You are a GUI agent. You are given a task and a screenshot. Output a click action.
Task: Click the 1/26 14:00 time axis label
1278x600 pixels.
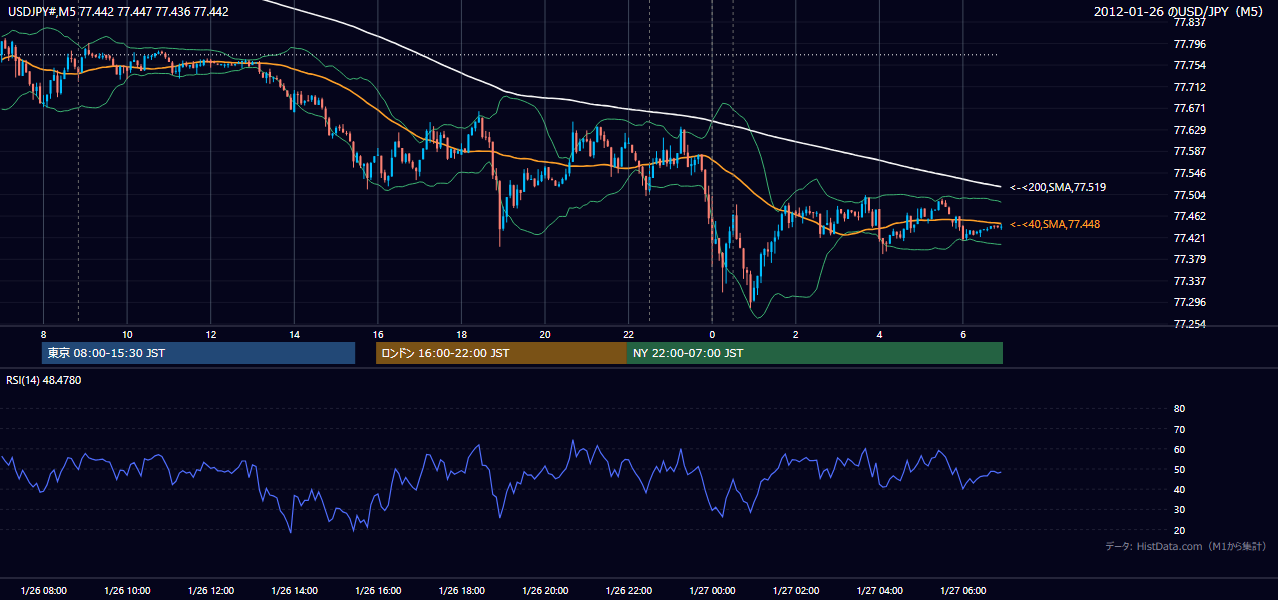click(x=294, y=591)
